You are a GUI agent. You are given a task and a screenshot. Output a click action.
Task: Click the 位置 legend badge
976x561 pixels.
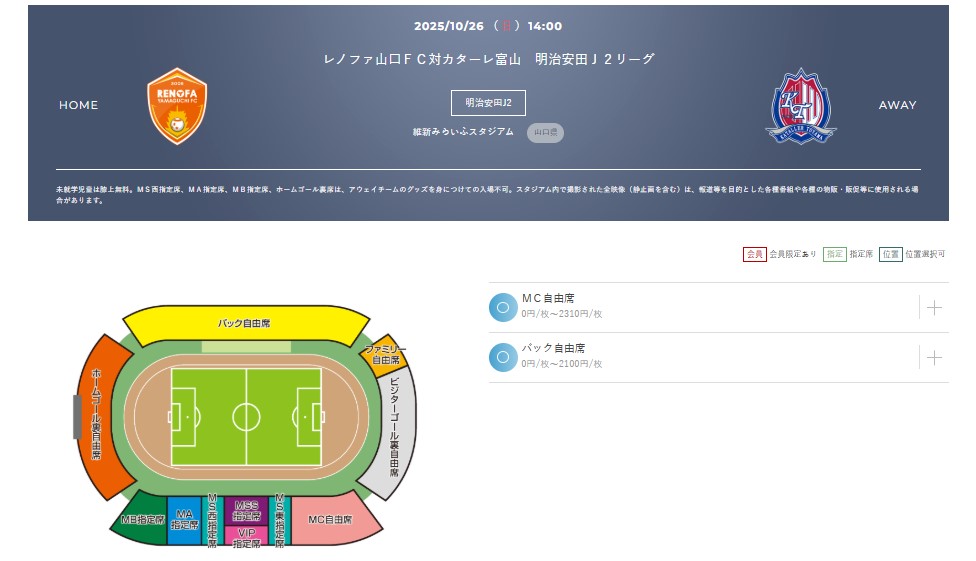pyautogui.click(x=890, y=254)
